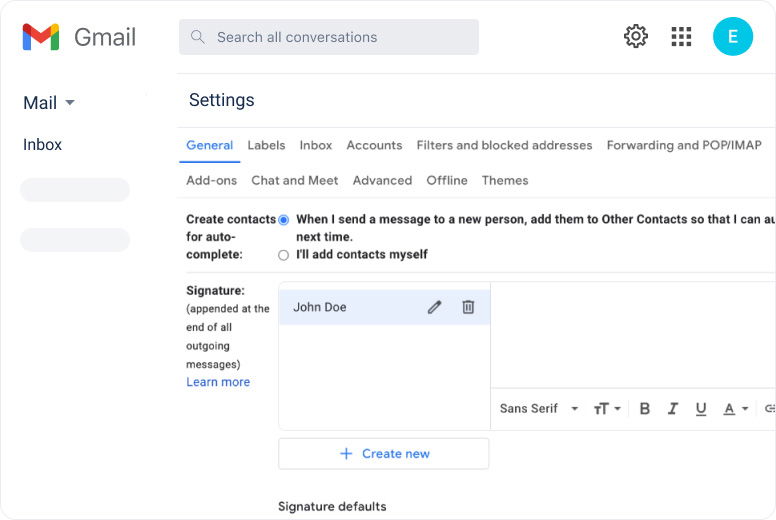Select "I'll add contacts myself" radio button

[284, 255]
